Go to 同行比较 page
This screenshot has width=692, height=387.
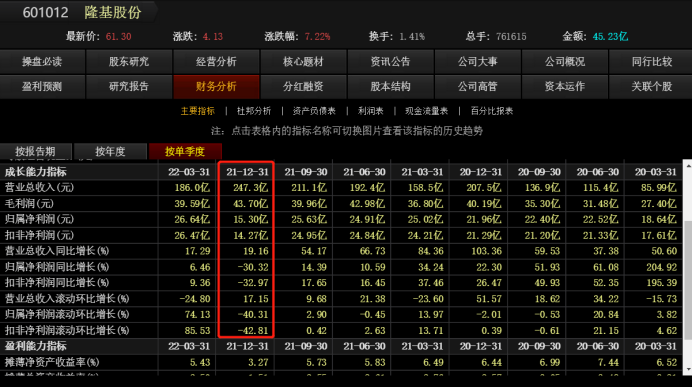pos(651,61)
